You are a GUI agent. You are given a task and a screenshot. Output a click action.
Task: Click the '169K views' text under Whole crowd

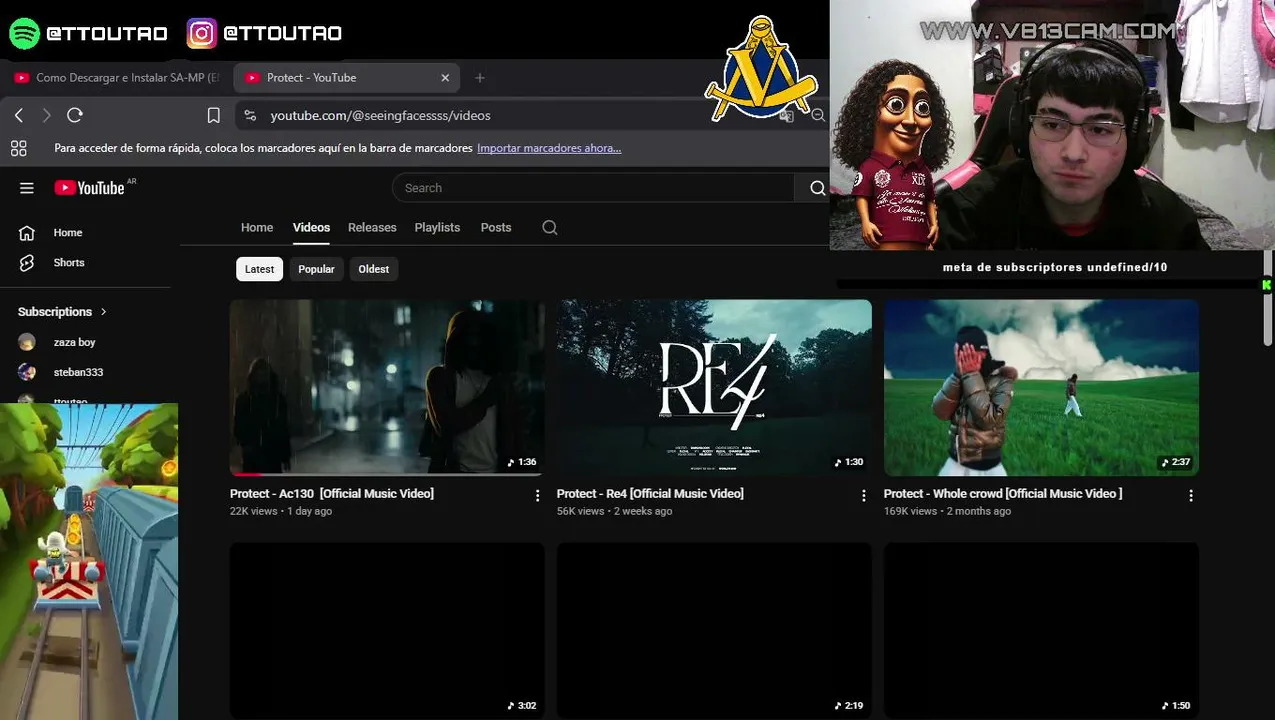click(x=911, y=511)
